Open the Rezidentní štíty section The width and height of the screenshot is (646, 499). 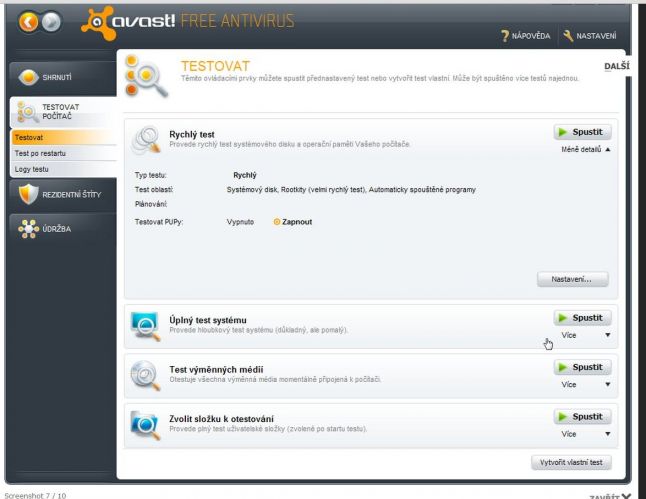(x=63, y=194)
